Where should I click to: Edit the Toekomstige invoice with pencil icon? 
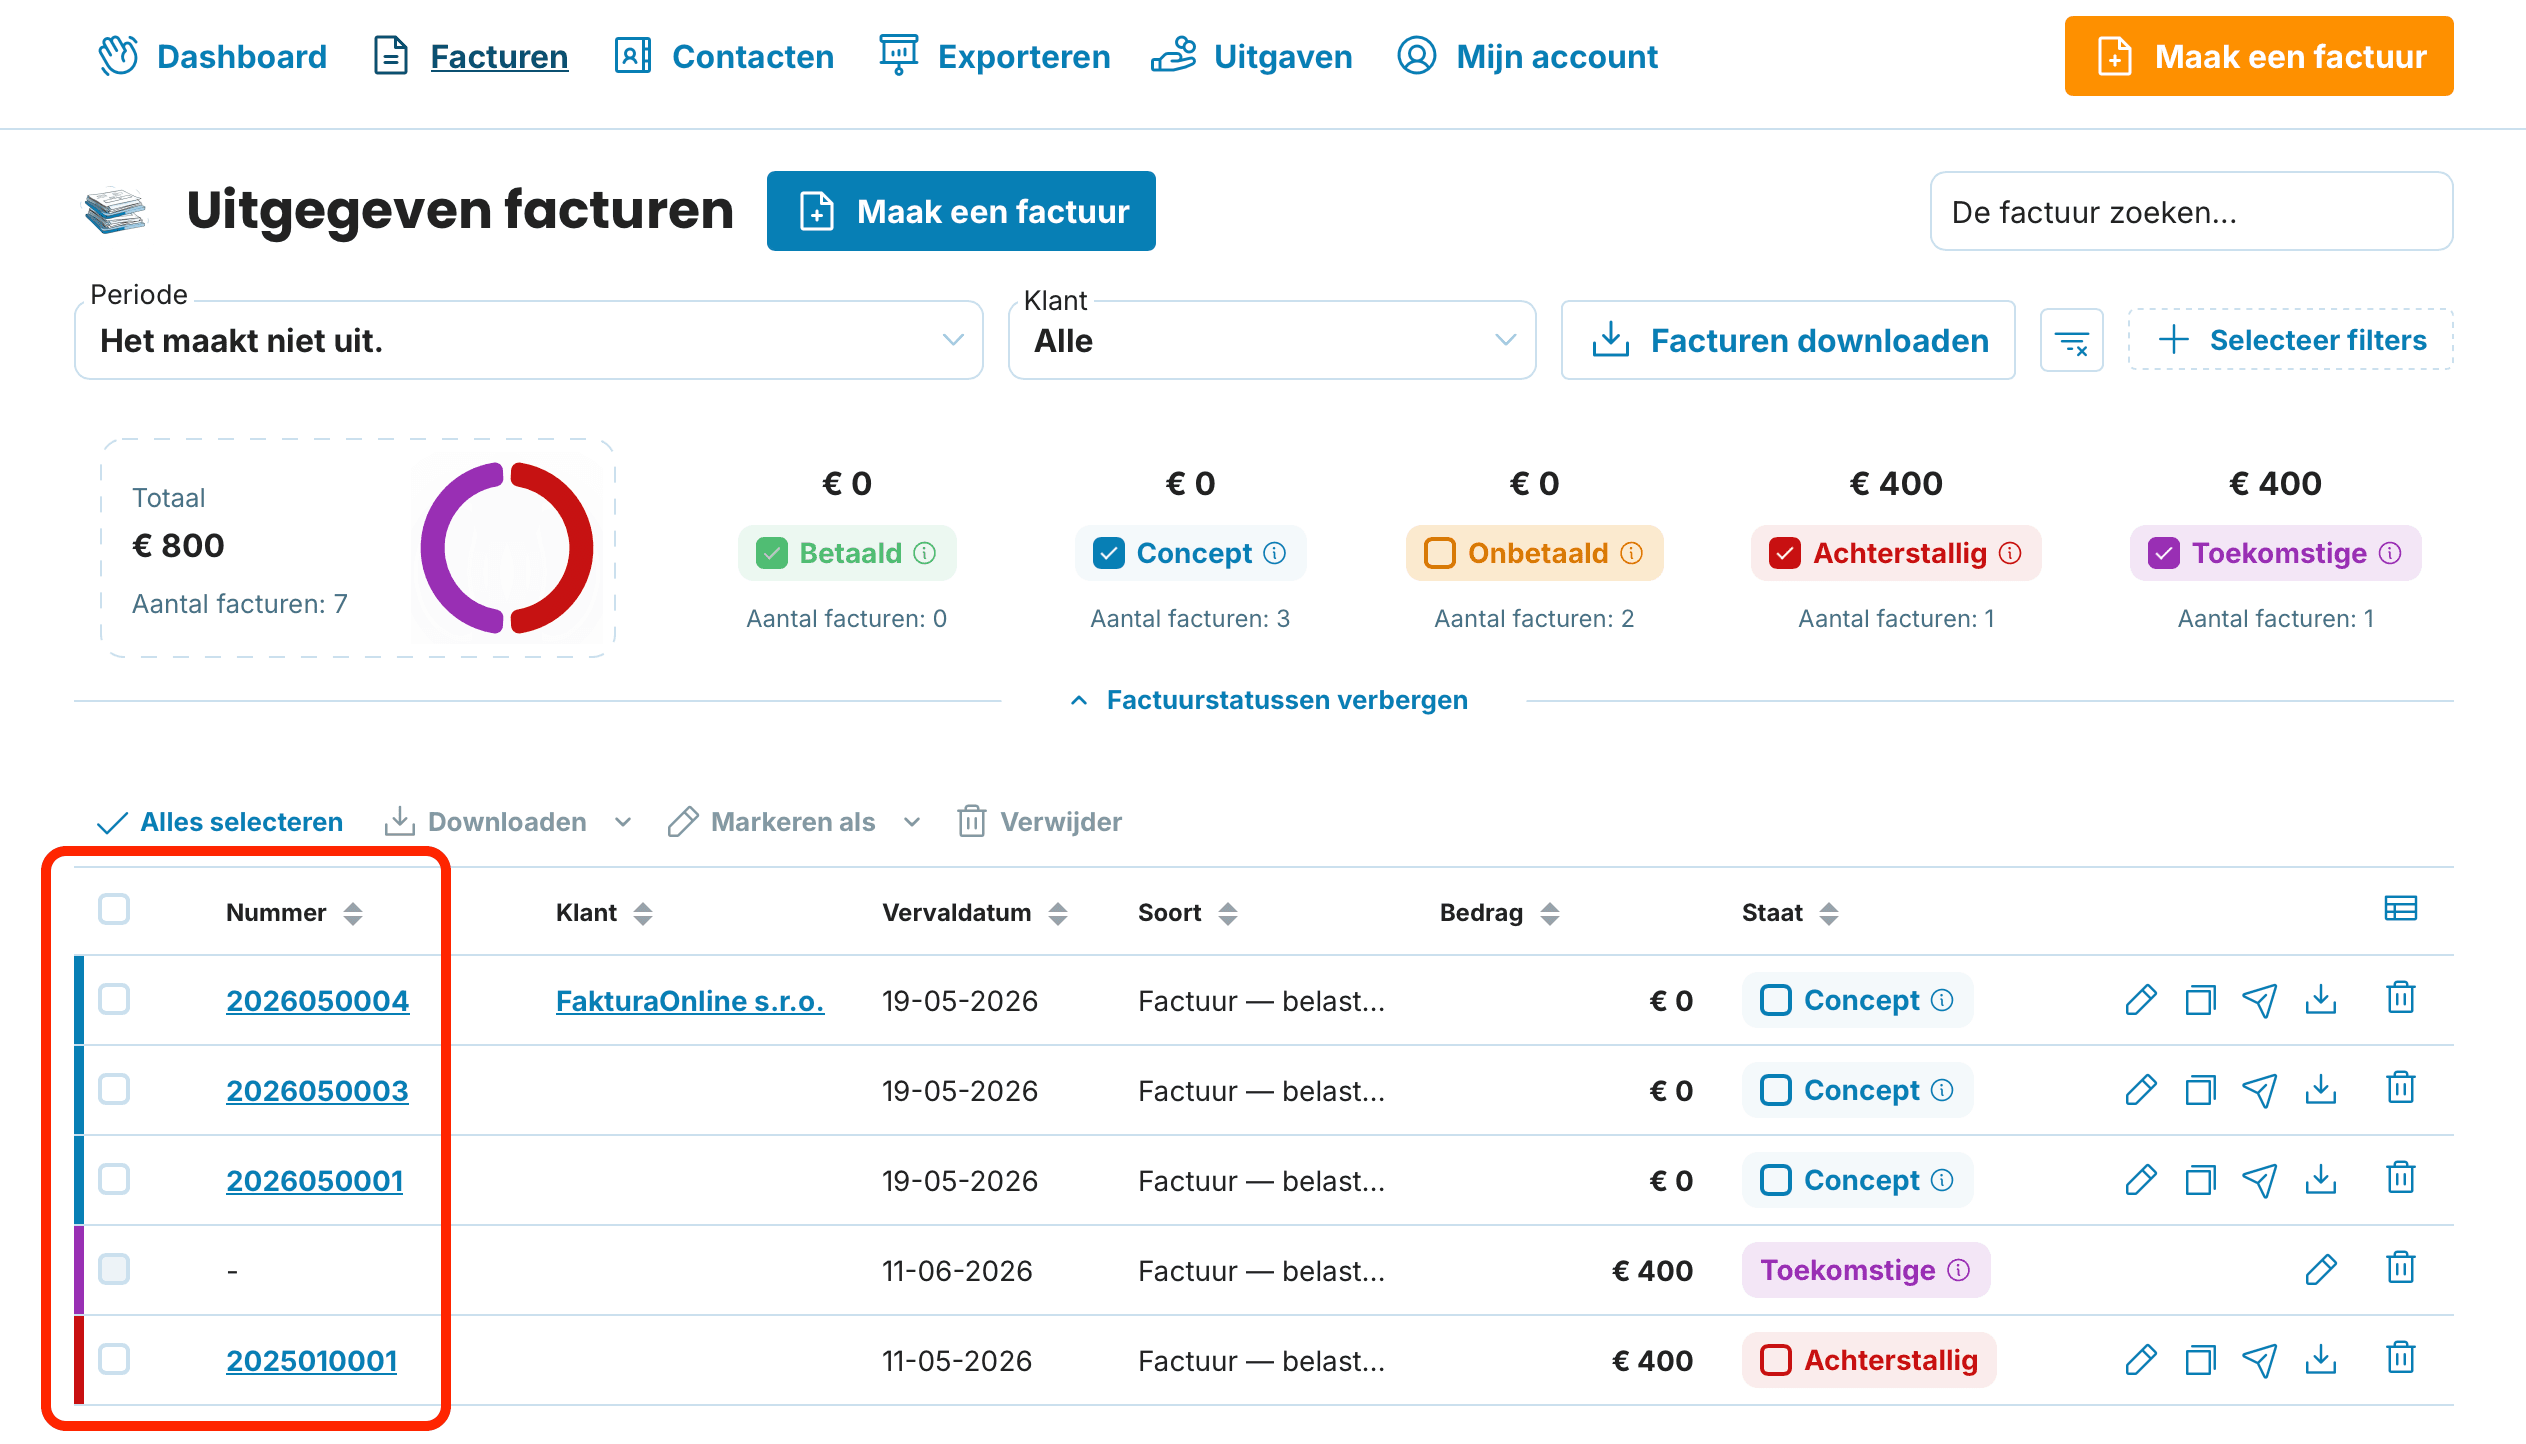click(2320, 1270)
